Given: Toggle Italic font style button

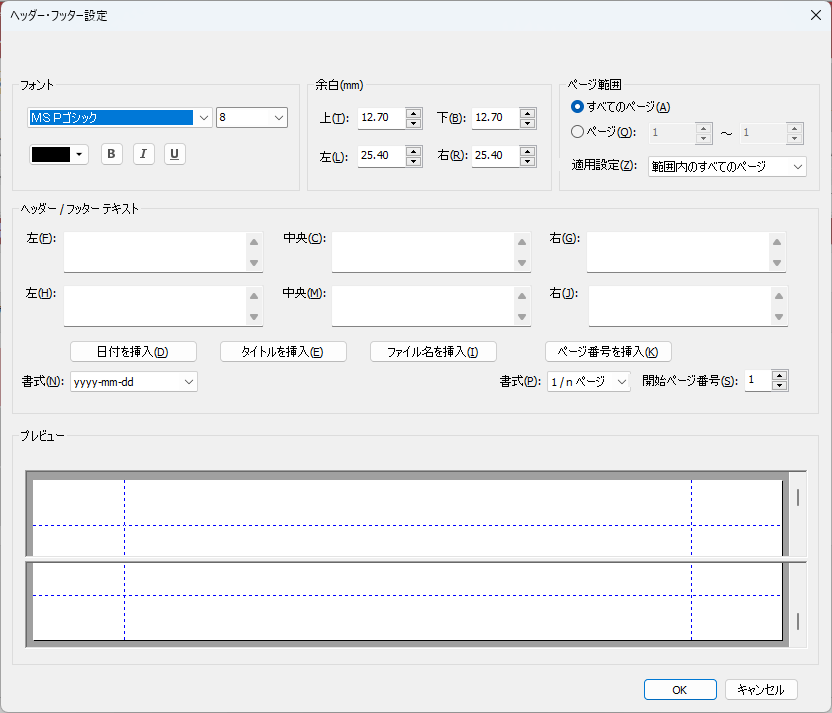Looking at the screenshot, I should [x=143, y=154].
